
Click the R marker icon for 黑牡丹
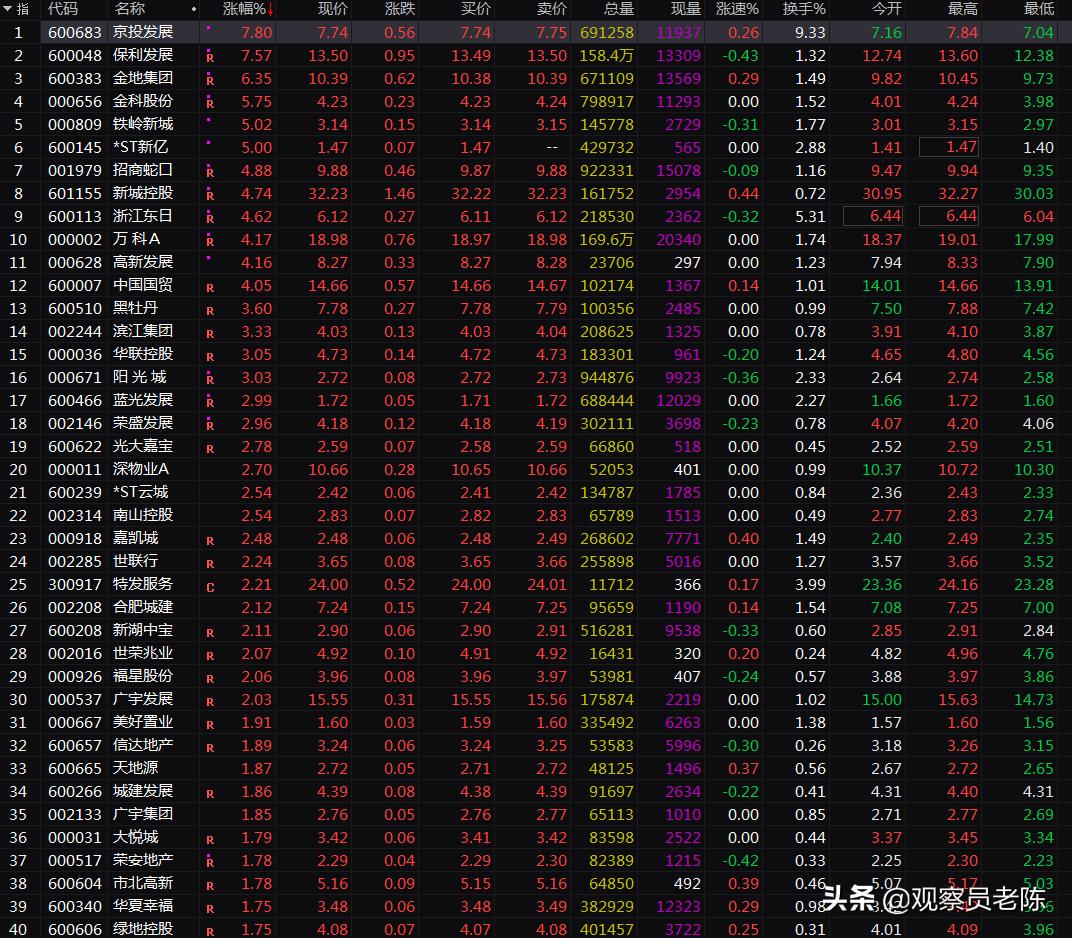coord(210,310)
